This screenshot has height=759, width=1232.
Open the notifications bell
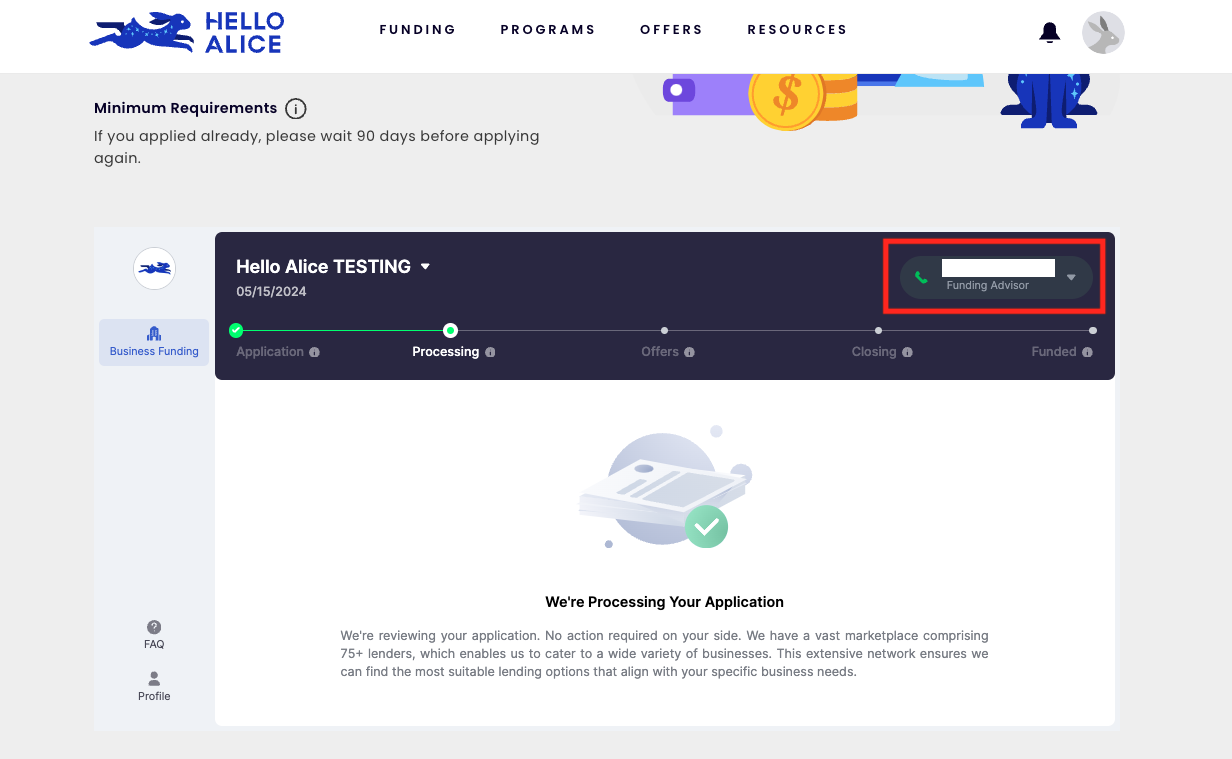pos(1049,33)
